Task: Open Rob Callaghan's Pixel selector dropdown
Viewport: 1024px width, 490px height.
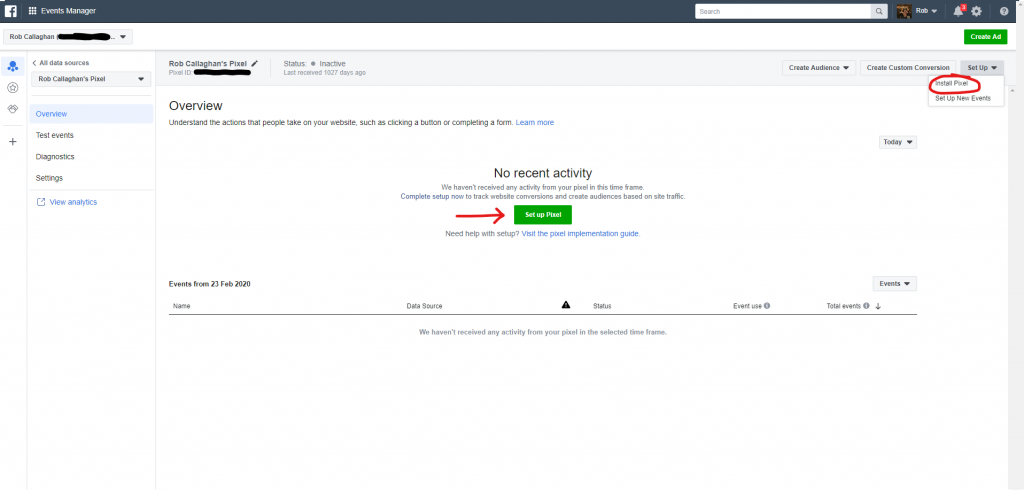Action: point(91,79)
